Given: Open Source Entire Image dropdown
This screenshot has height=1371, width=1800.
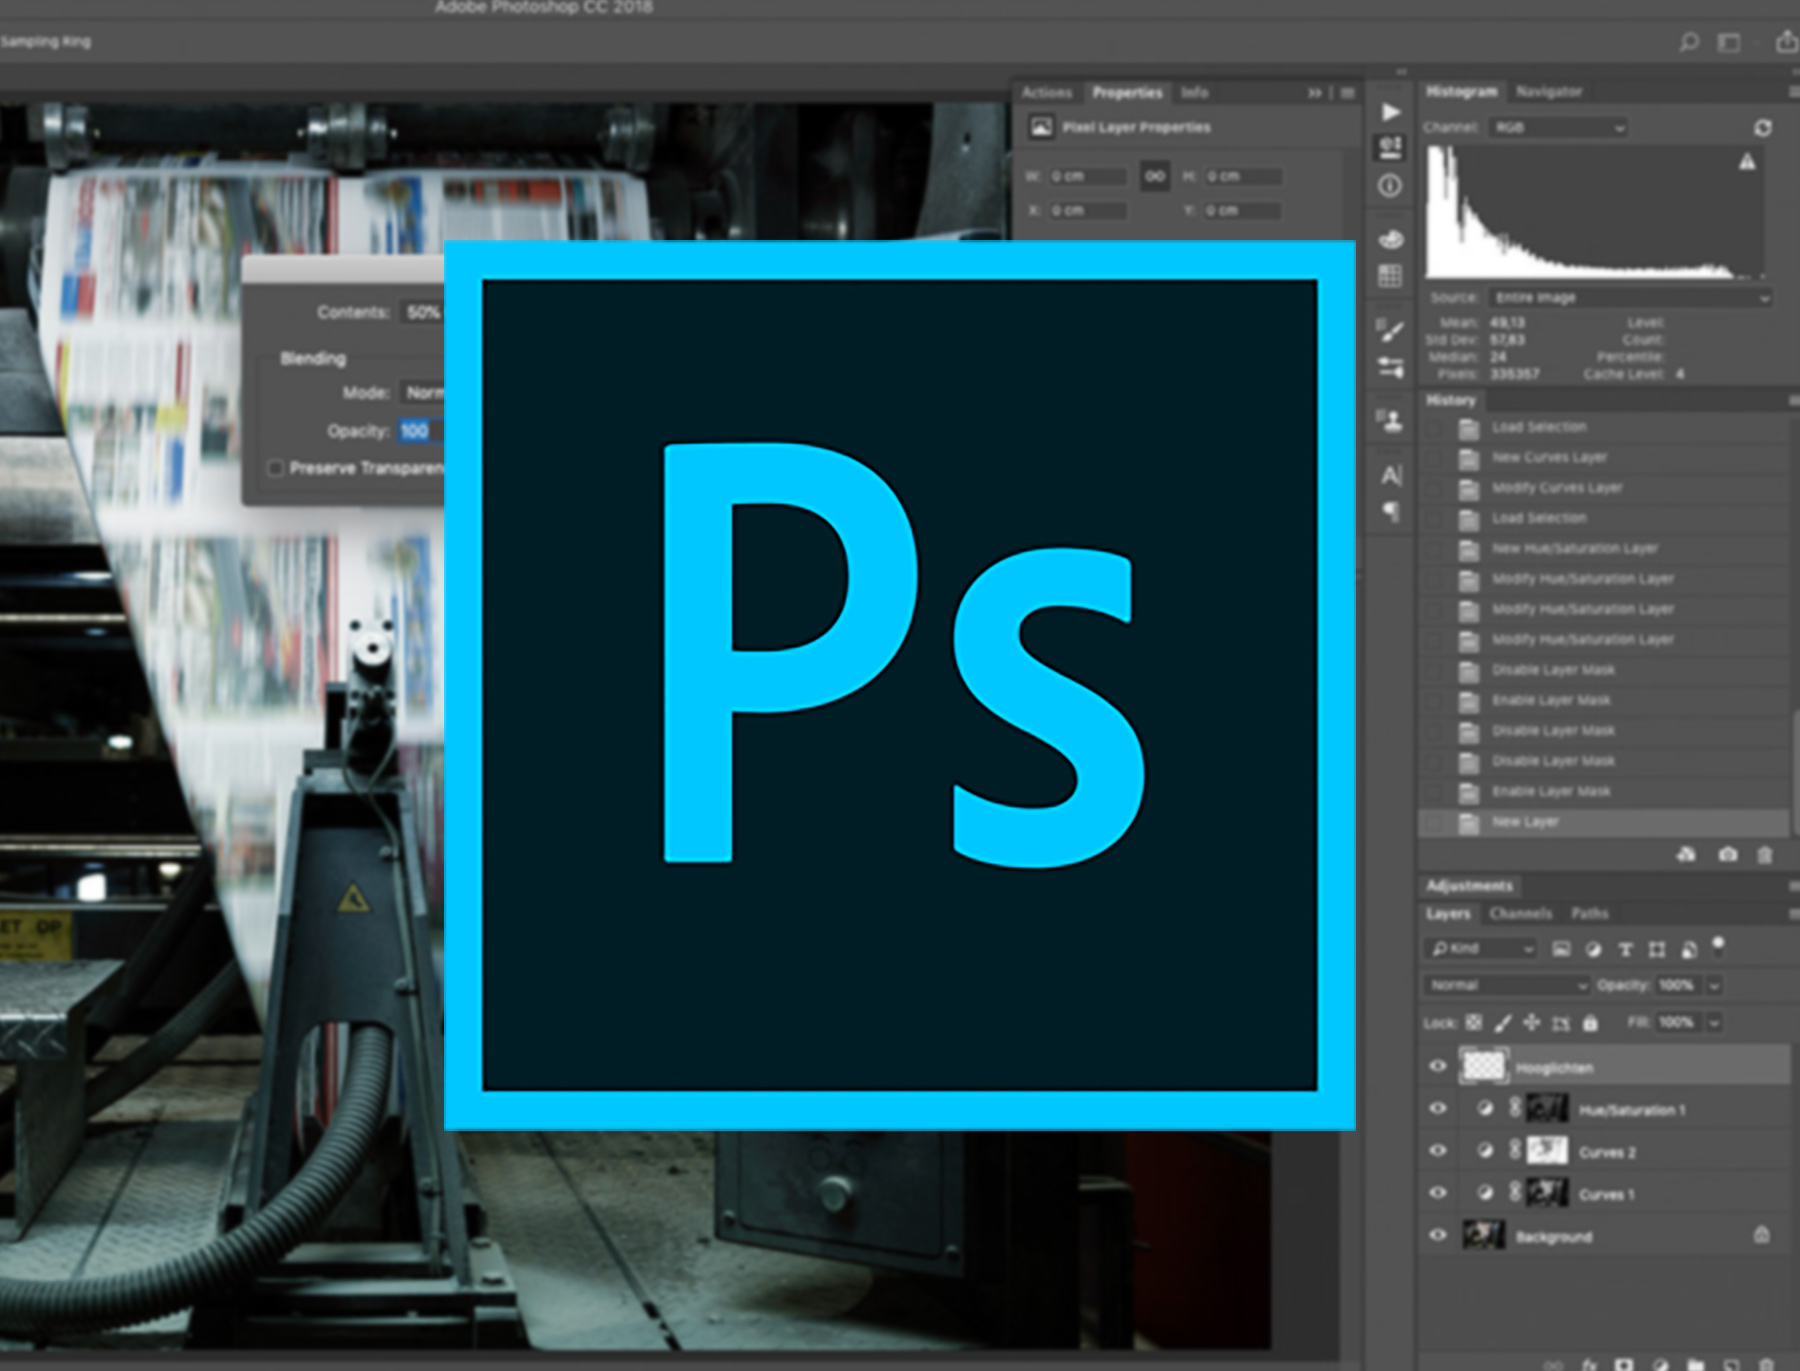Looking at the screenshot, I should pyautogui.click(x=1631, y=298).
